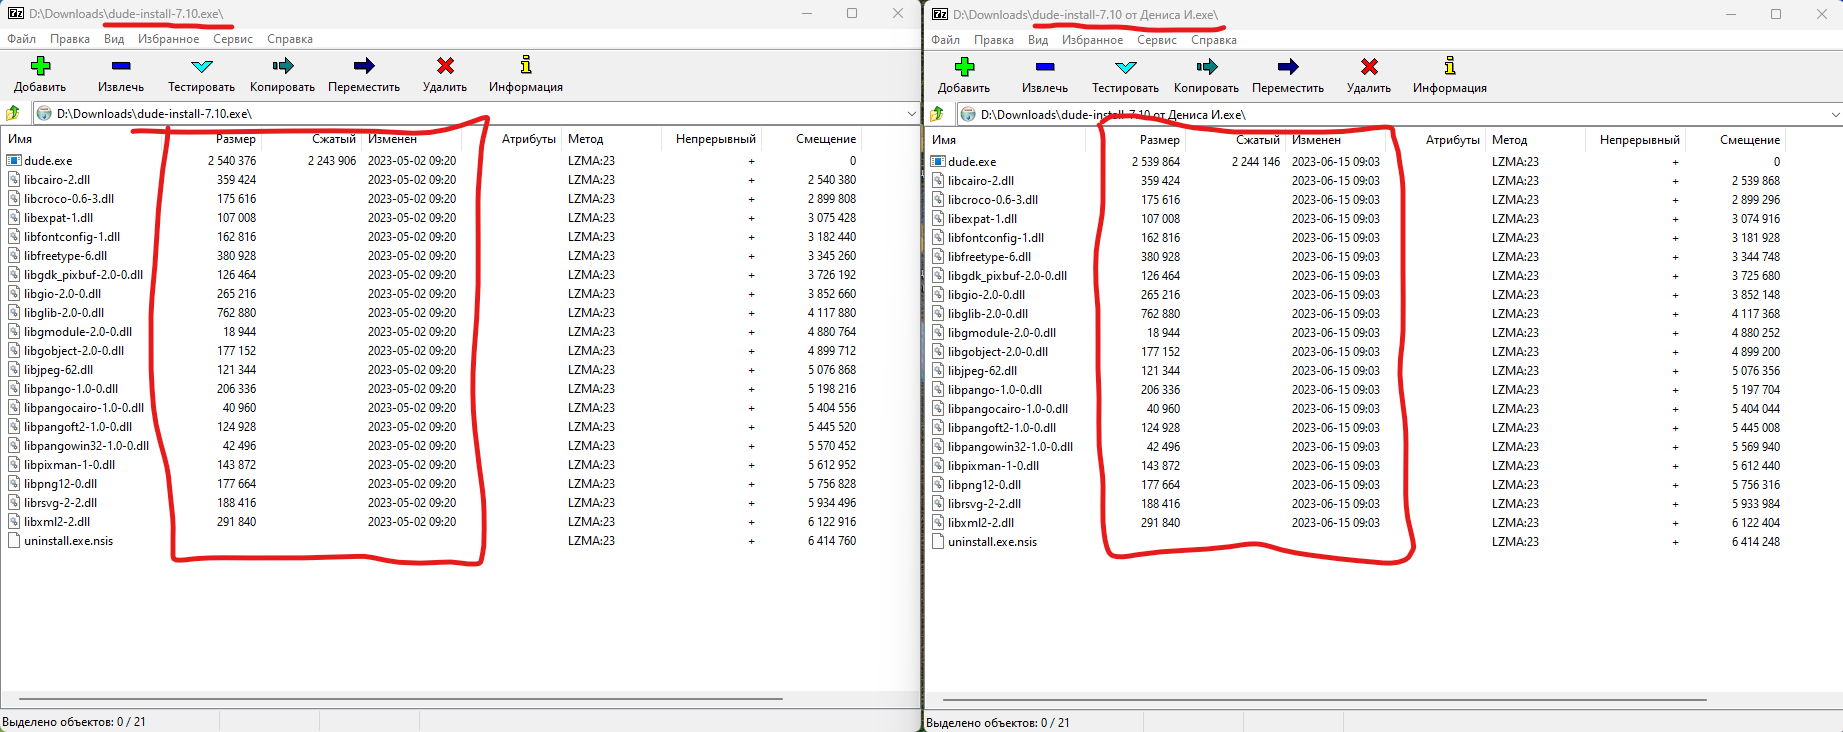Click the Удалить icon in right window
The image size is (1843, 732).
pyautogui.click(x=1369, y=67)
